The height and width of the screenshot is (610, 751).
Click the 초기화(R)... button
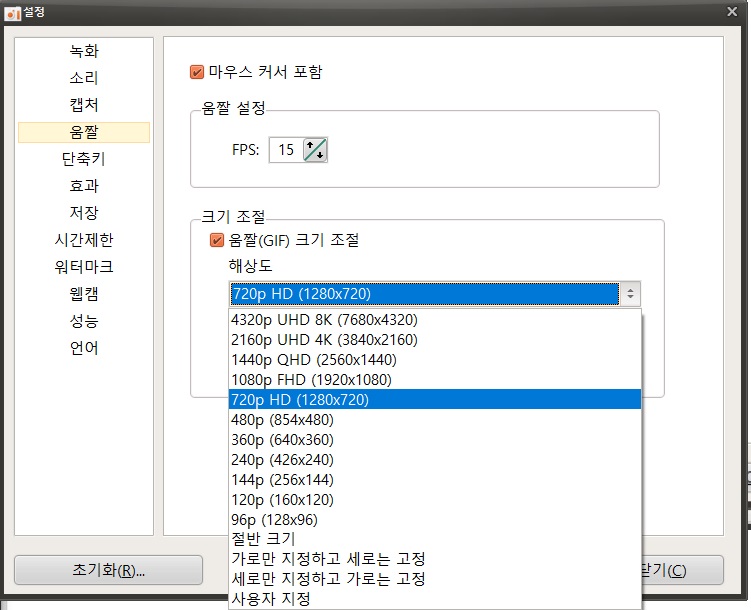(x=109, y=570)
